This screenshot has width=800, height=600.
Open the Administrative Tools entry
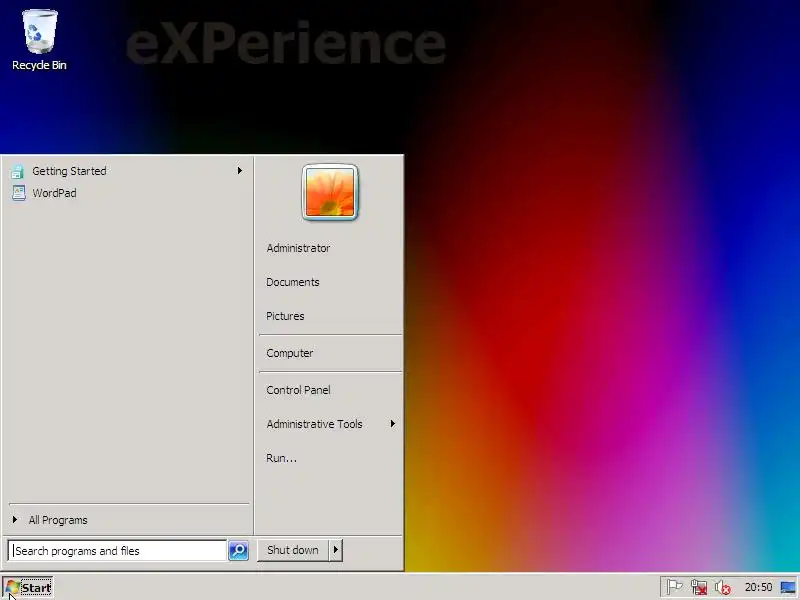(x=314, y=424)
